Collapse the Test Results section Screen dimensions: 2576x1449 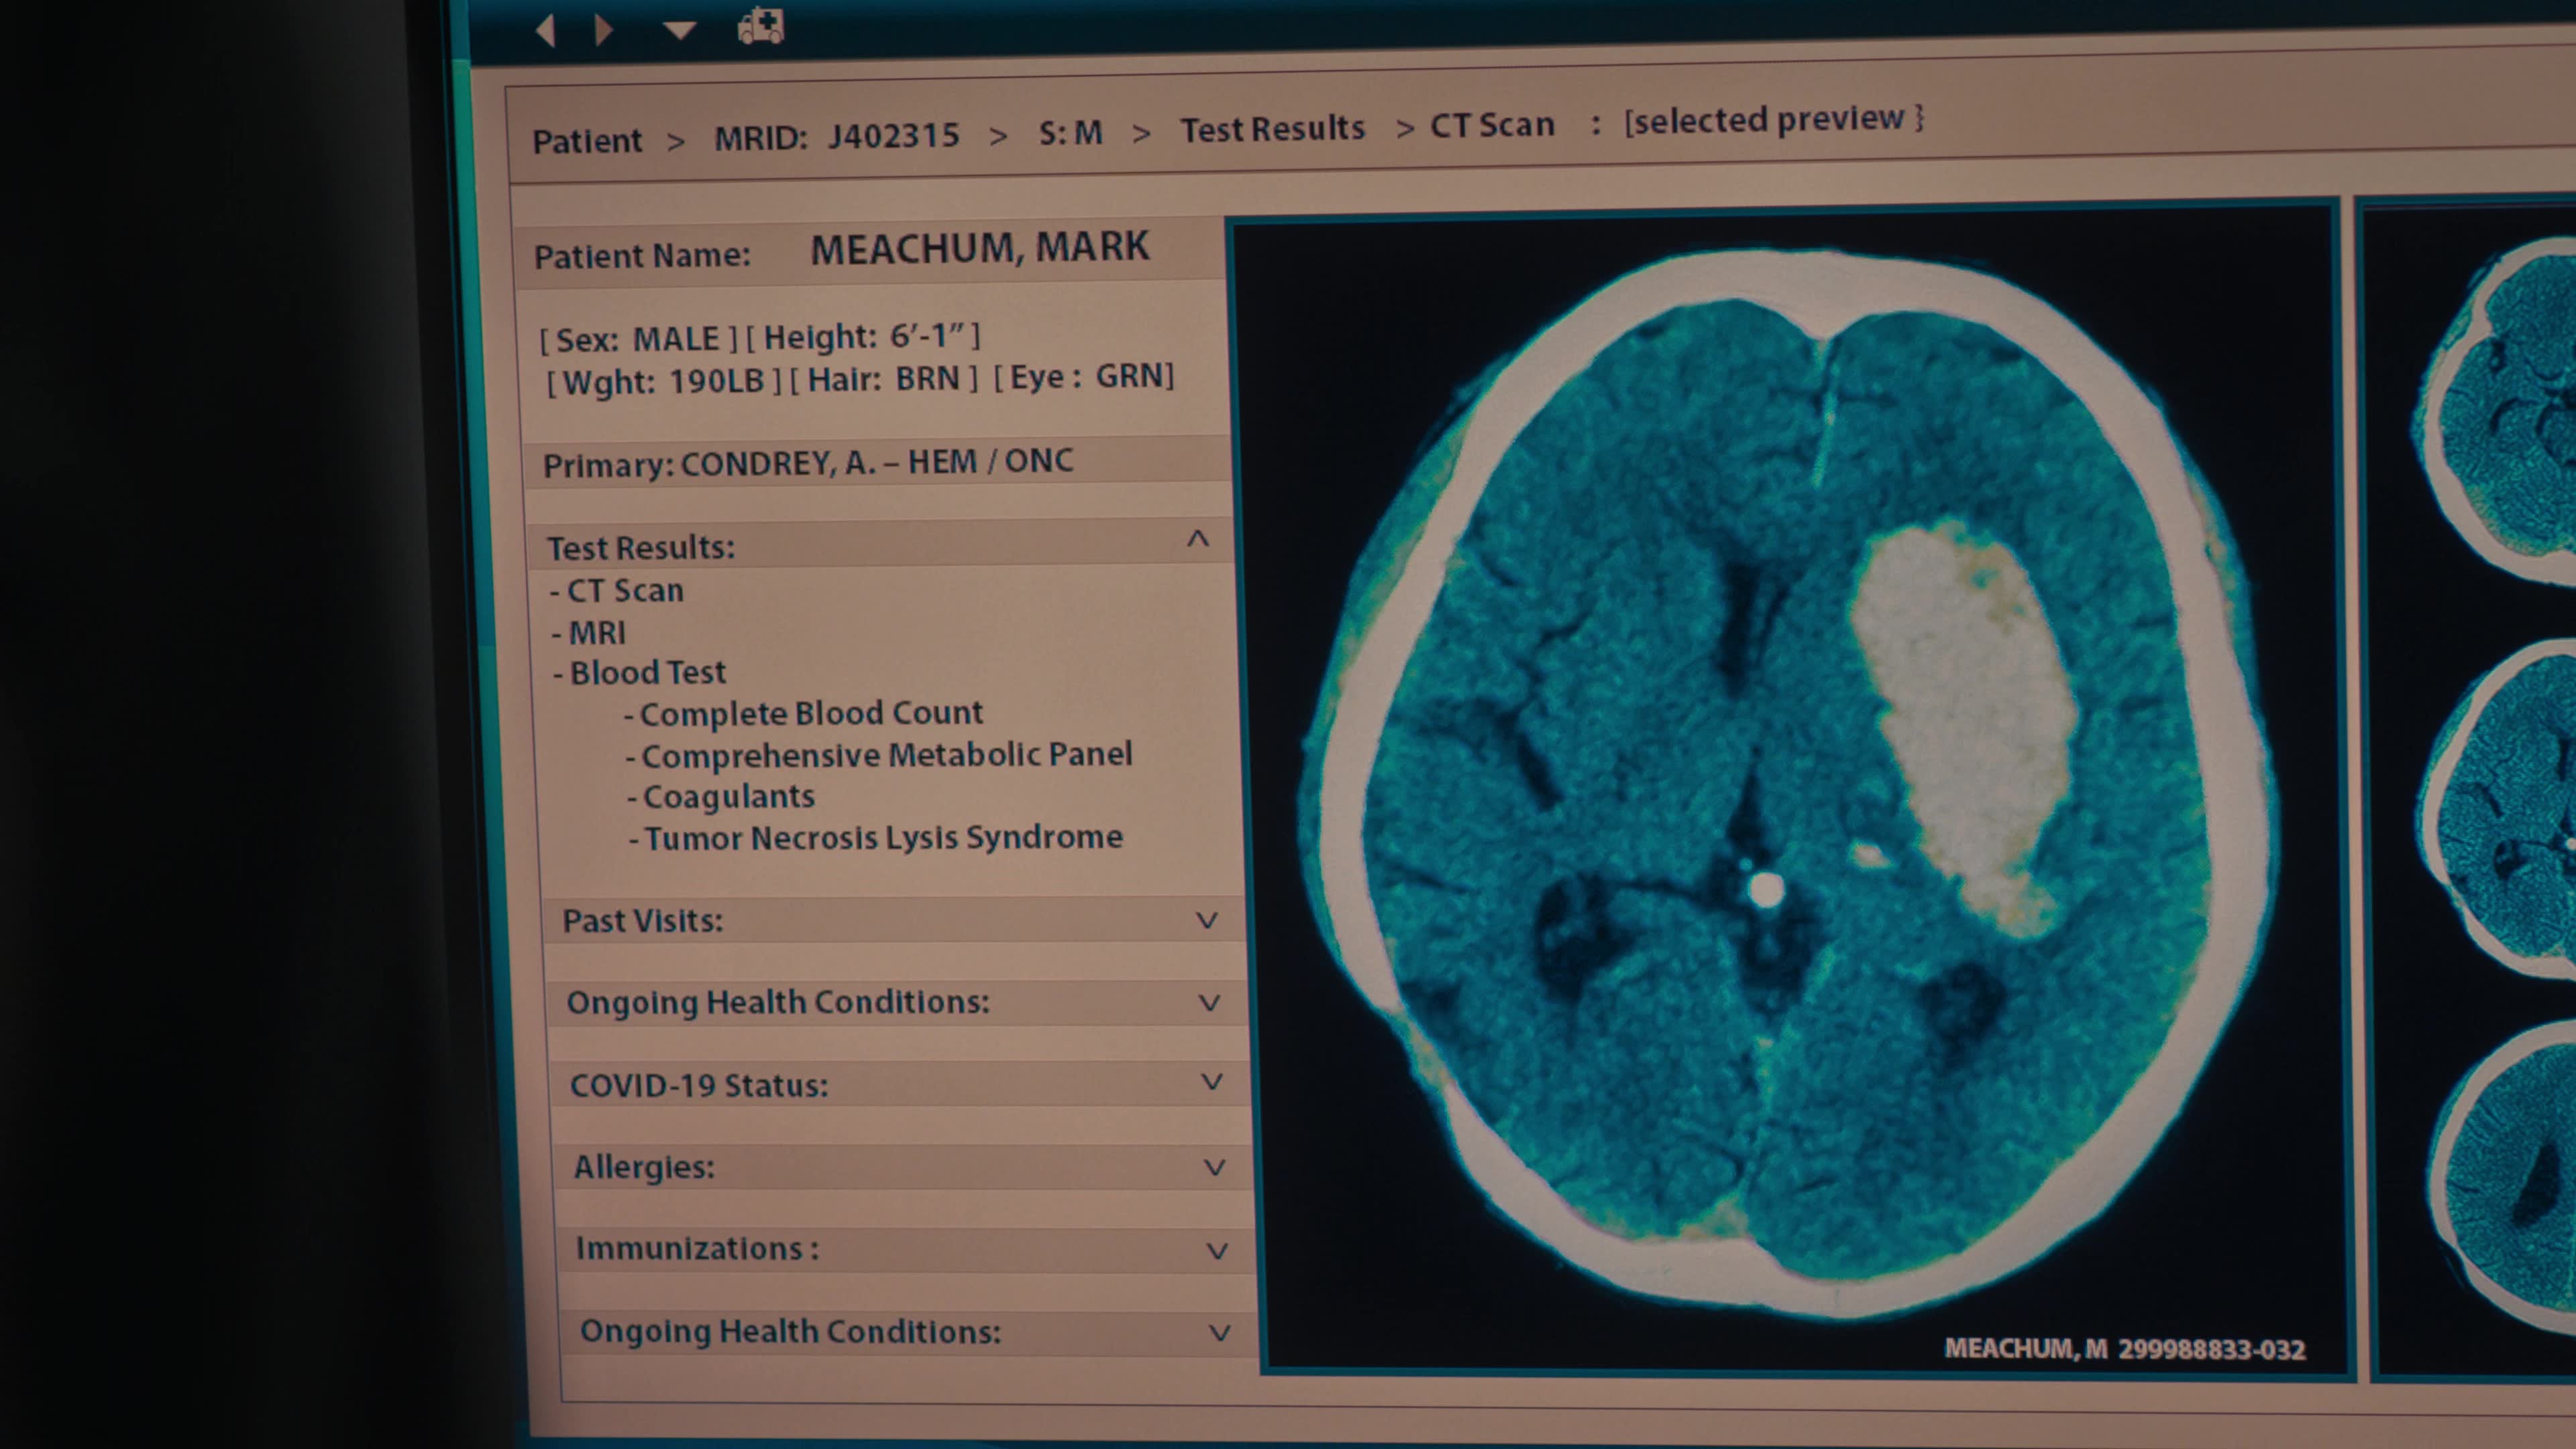coord(1198,540)
